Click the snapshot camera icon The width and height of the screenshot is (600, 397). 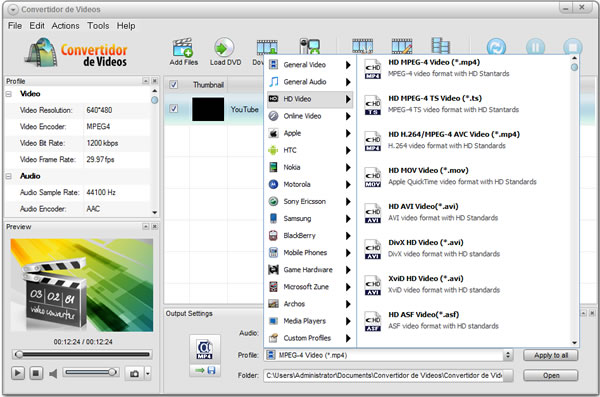(134, 373)
